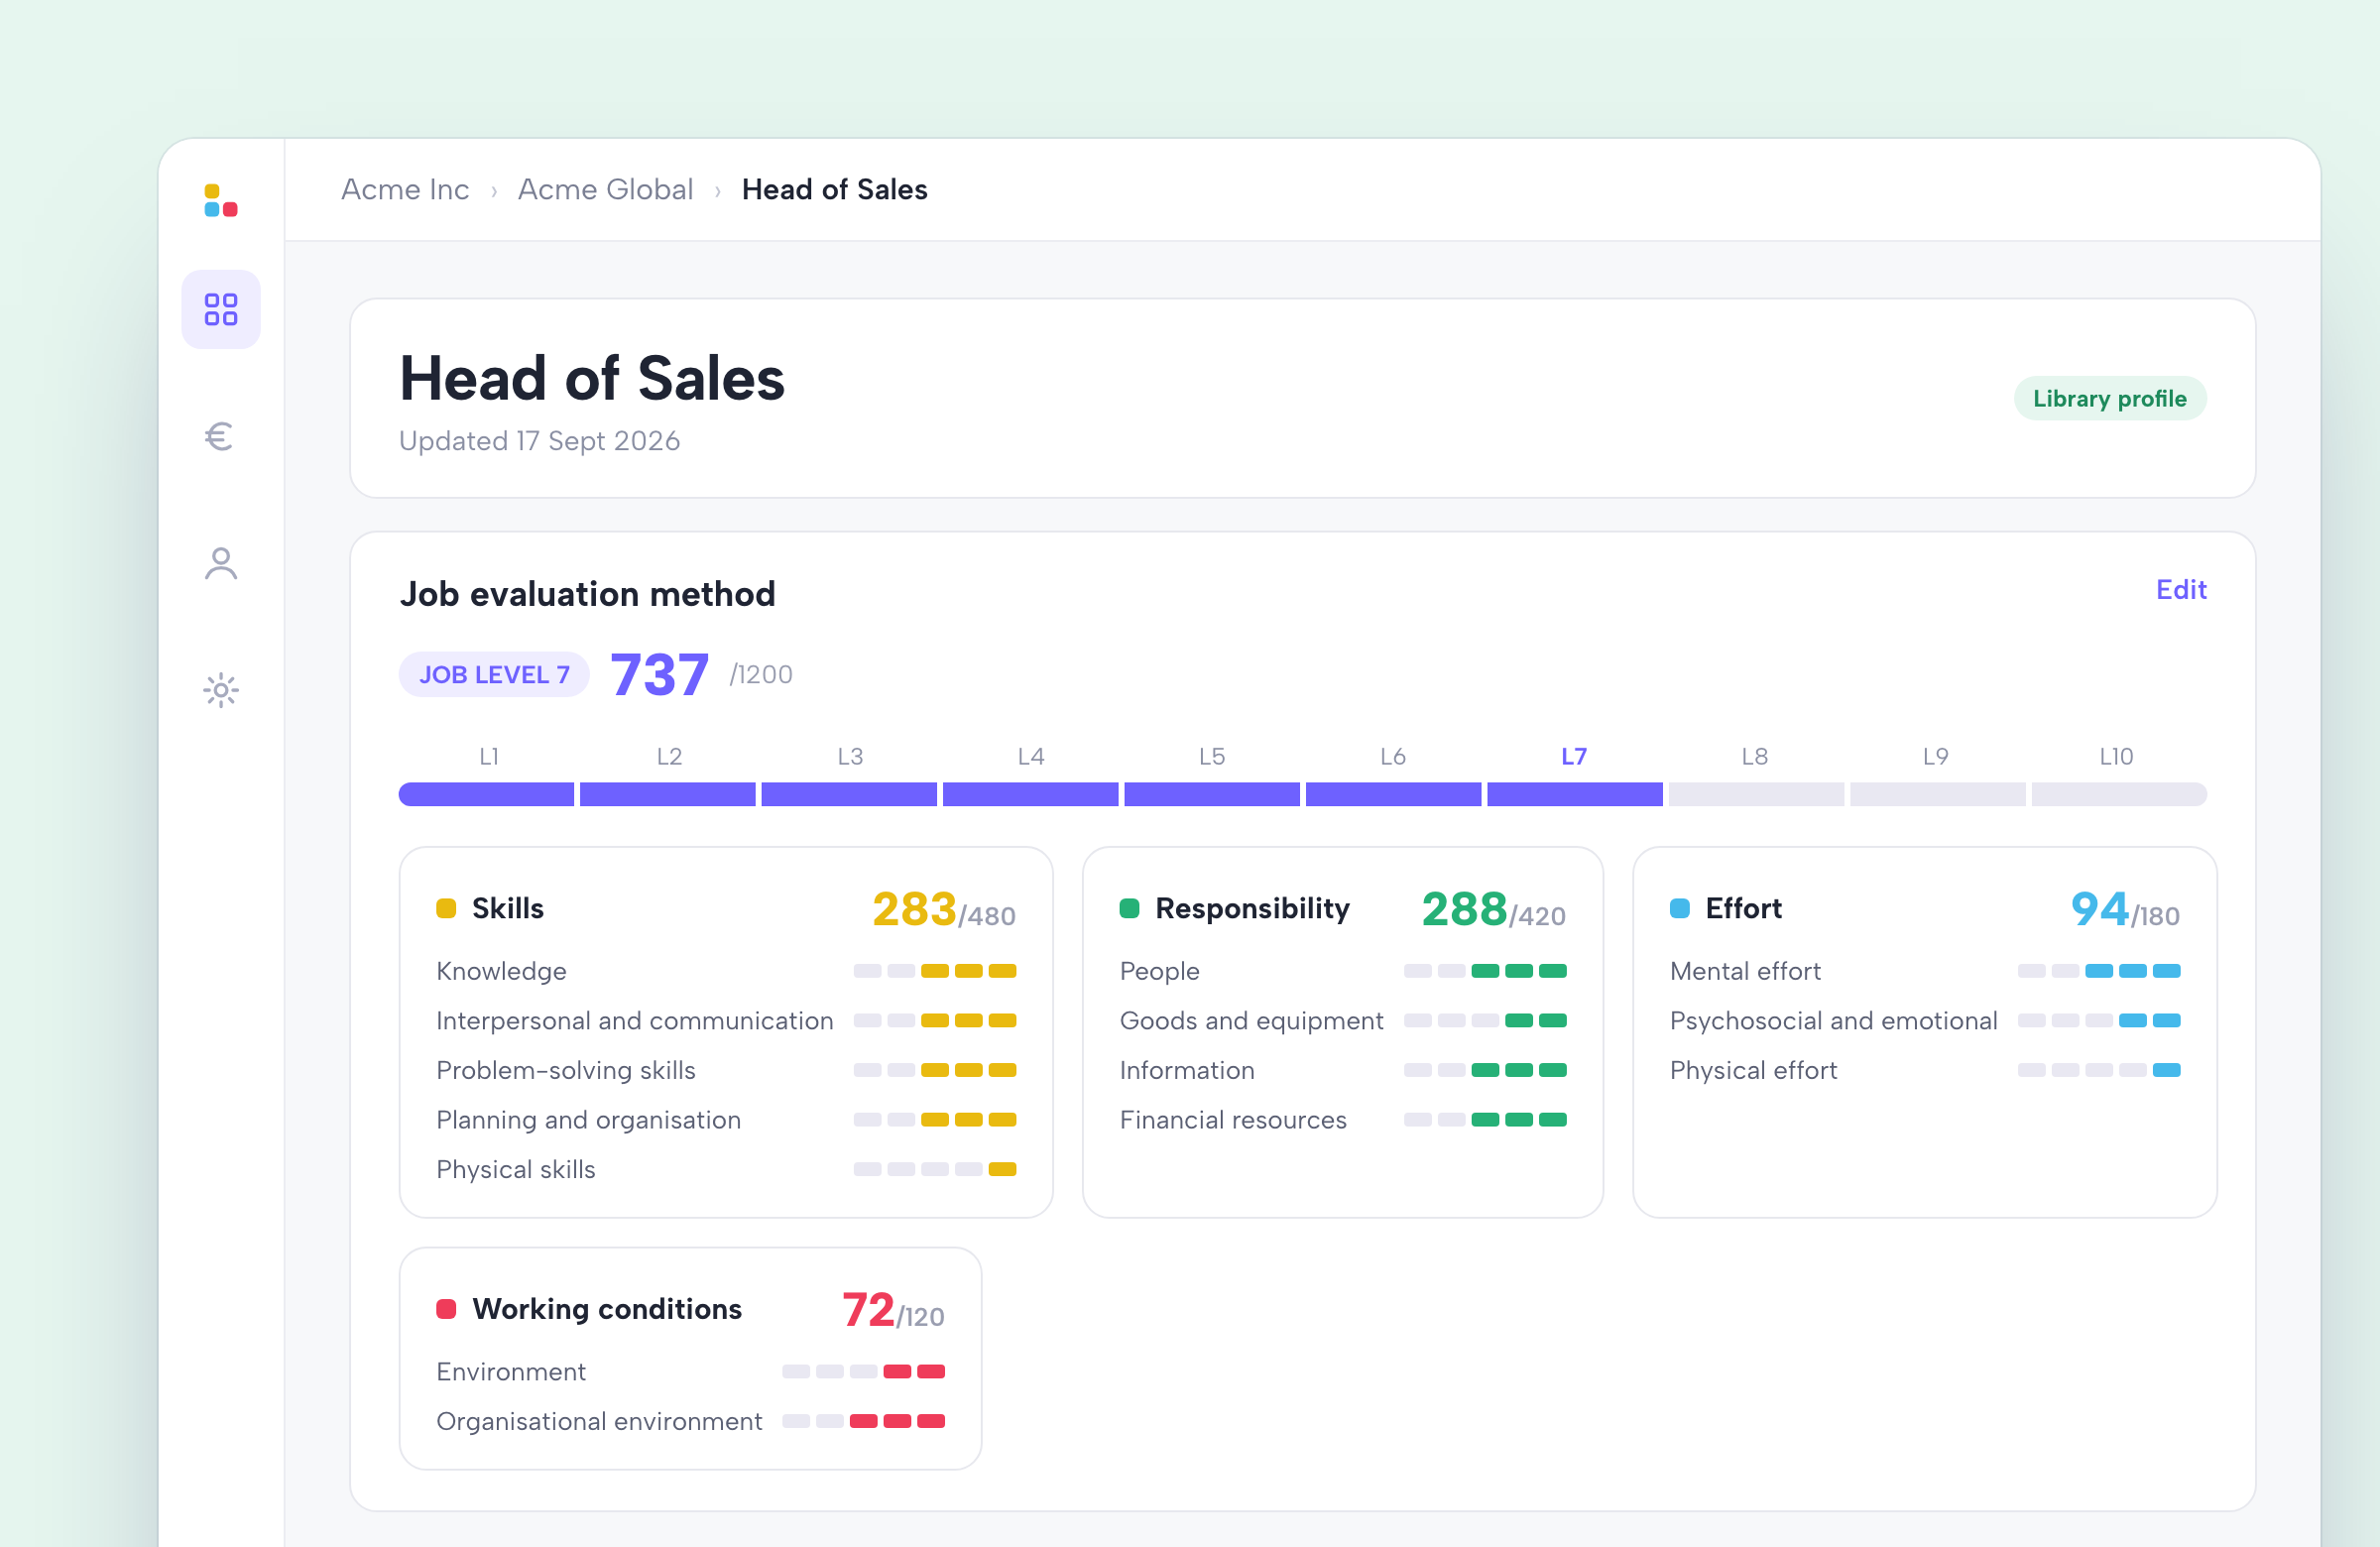The height and width of the screenshot is (1547, 2380).
Task: Select the L8 level label
Action: pyautogui.click(x=1755, y=756)
